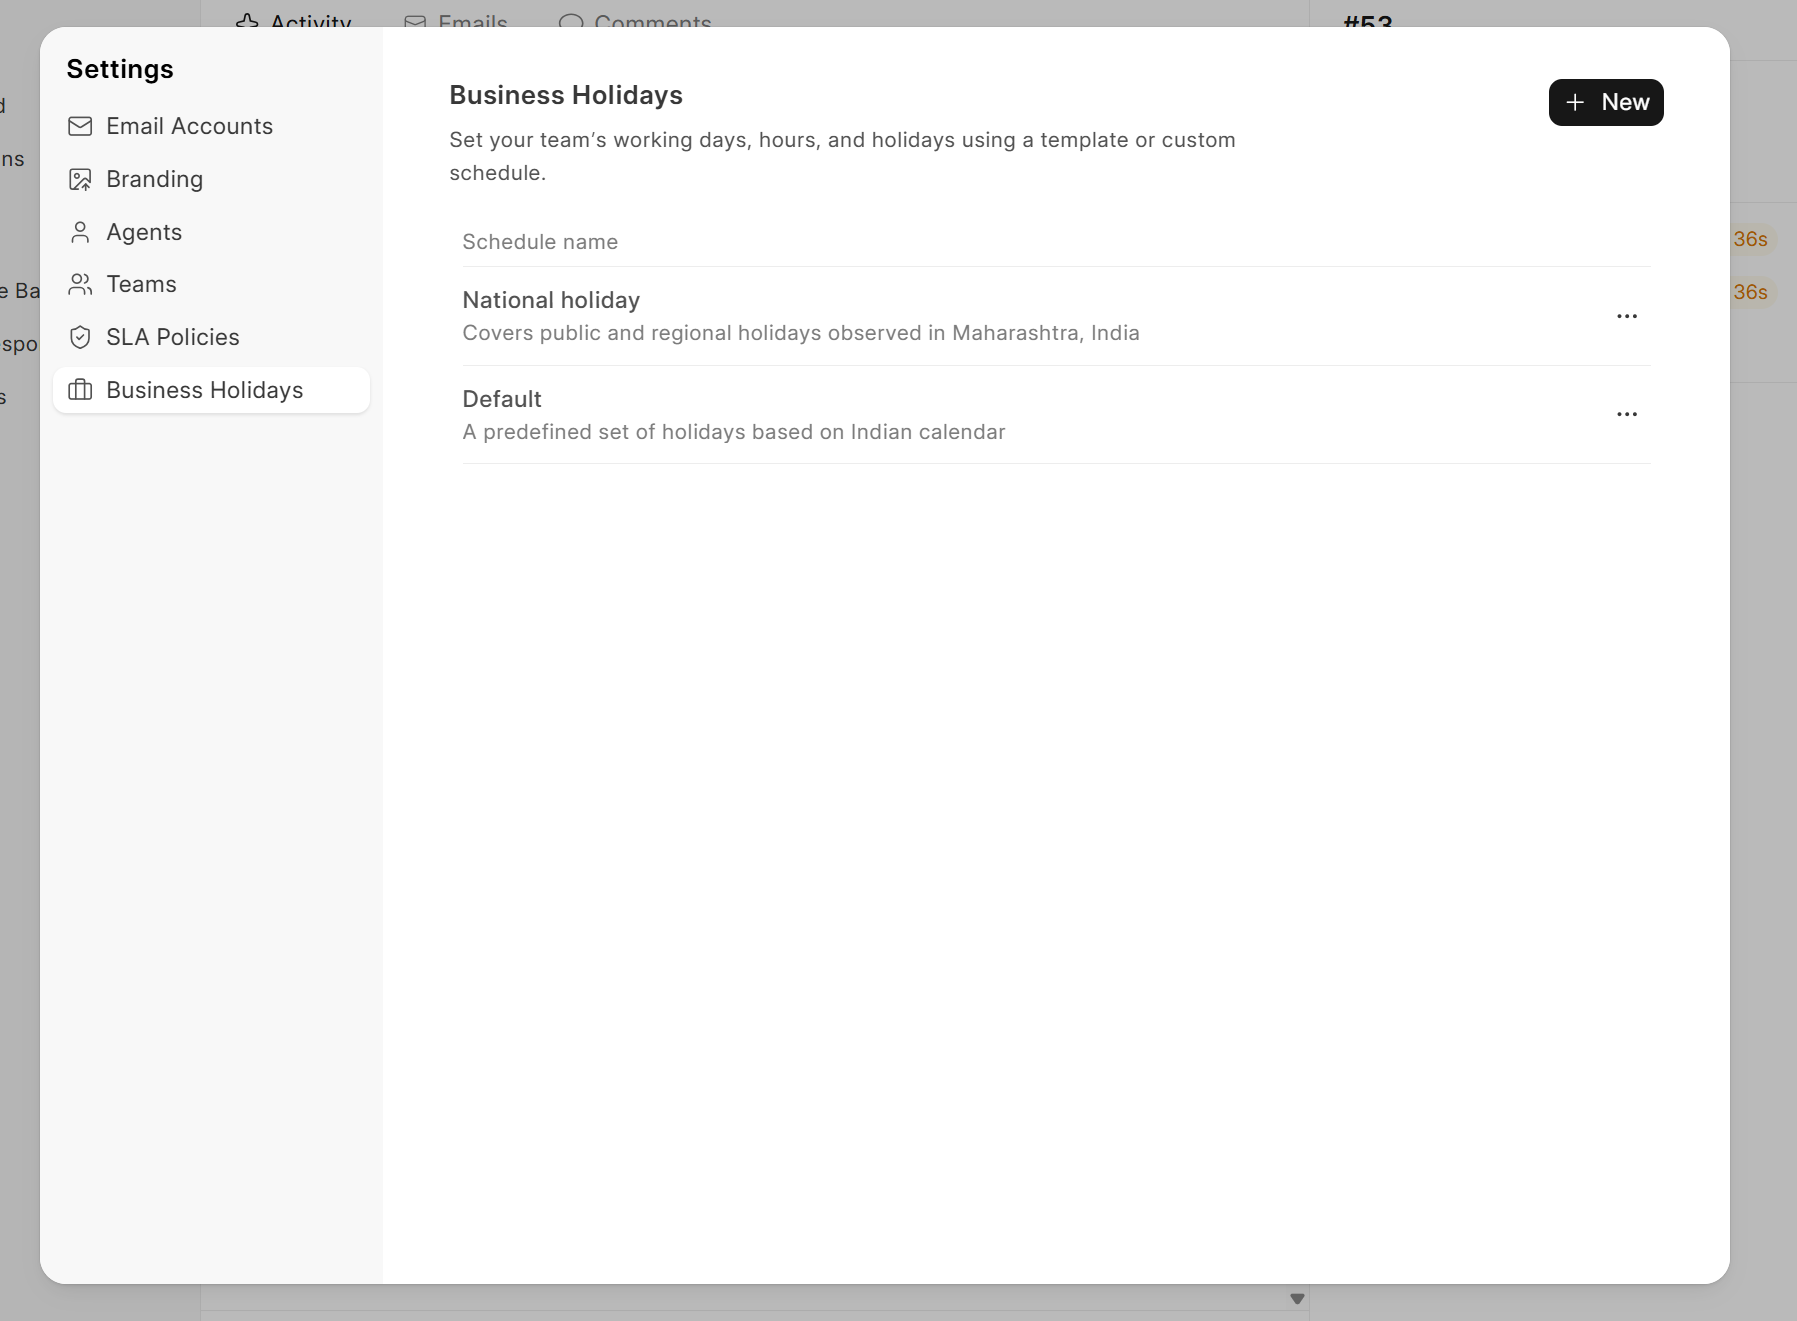Click the Business Holidays briefcase icon

tap(80, 390)
